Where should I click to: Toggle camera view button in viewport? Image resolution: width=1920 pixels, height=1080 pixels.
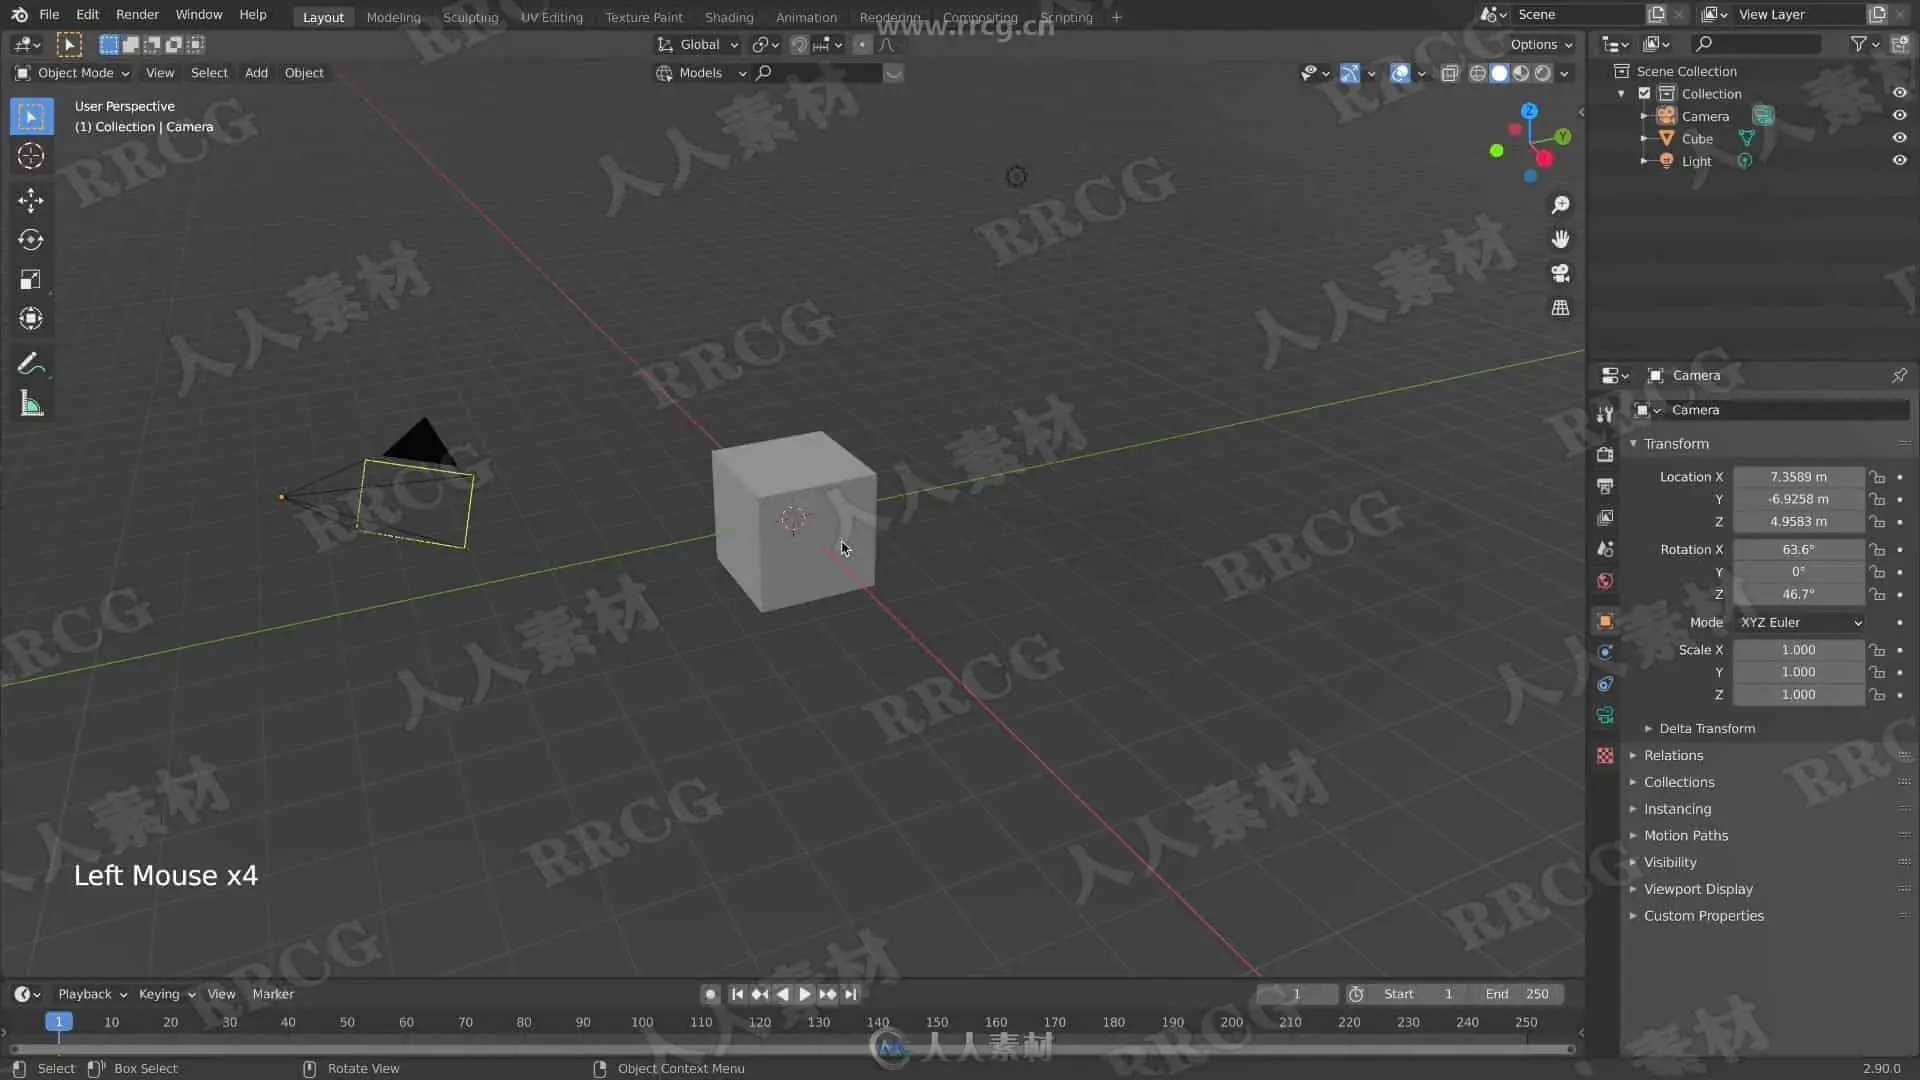[1560, 273]
